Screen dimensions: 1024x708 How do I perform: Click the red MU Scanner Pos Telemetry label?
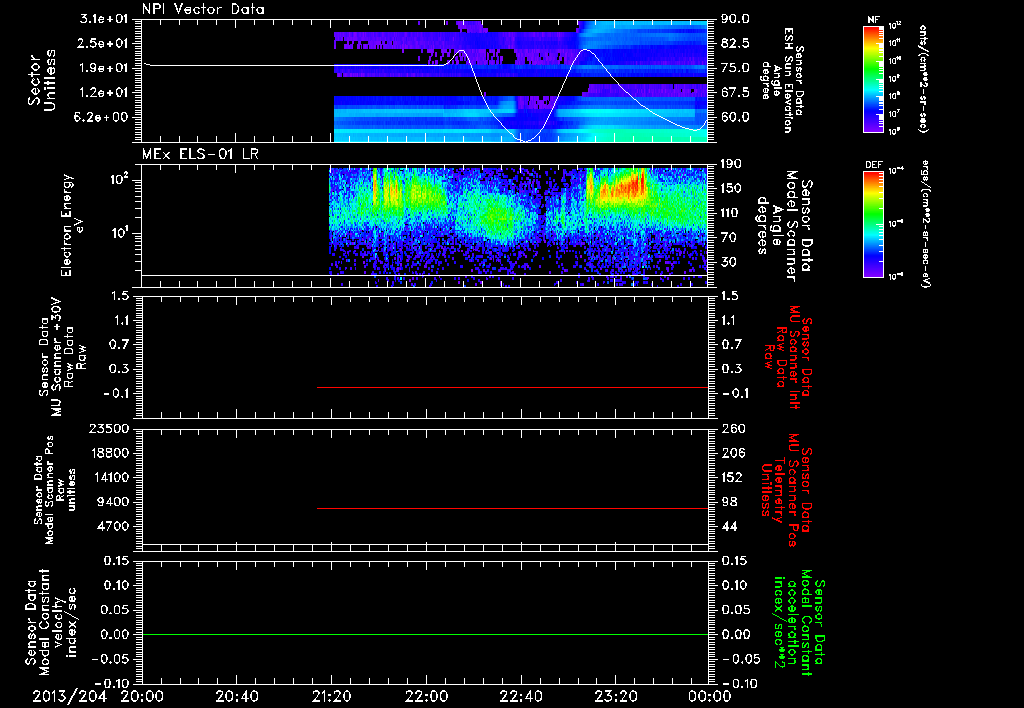point(787,490)
